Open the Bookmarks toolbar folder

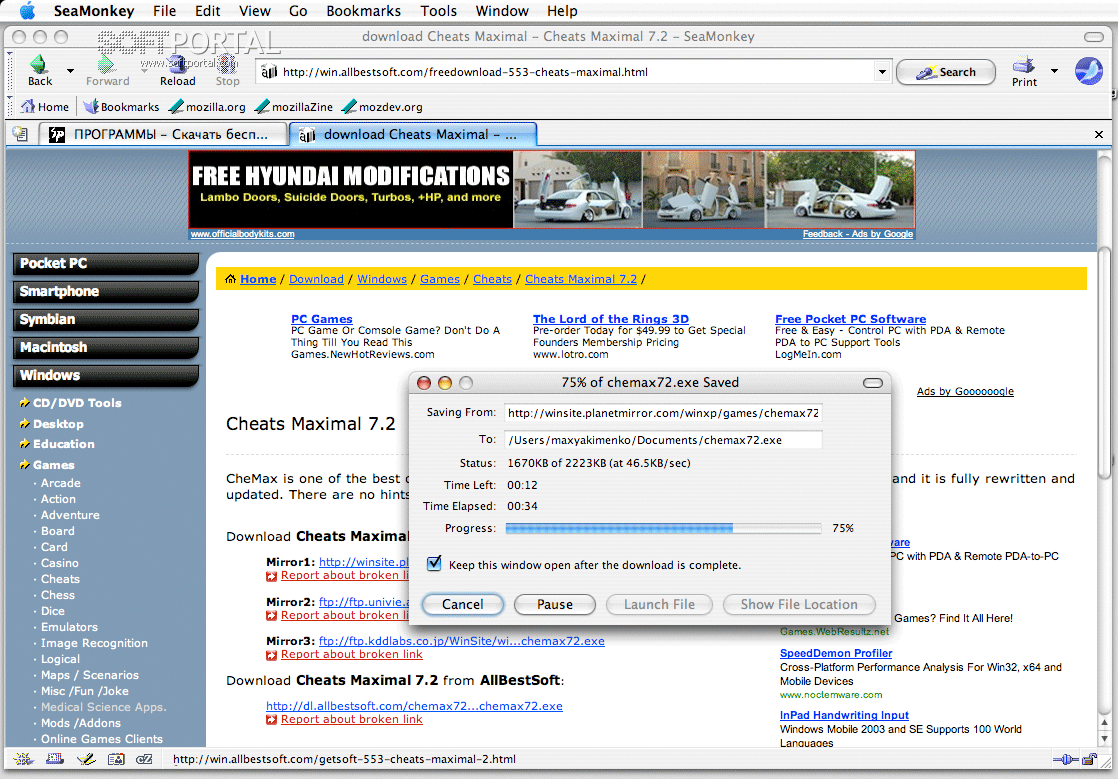pyautogui.click(x=121, y=106)
